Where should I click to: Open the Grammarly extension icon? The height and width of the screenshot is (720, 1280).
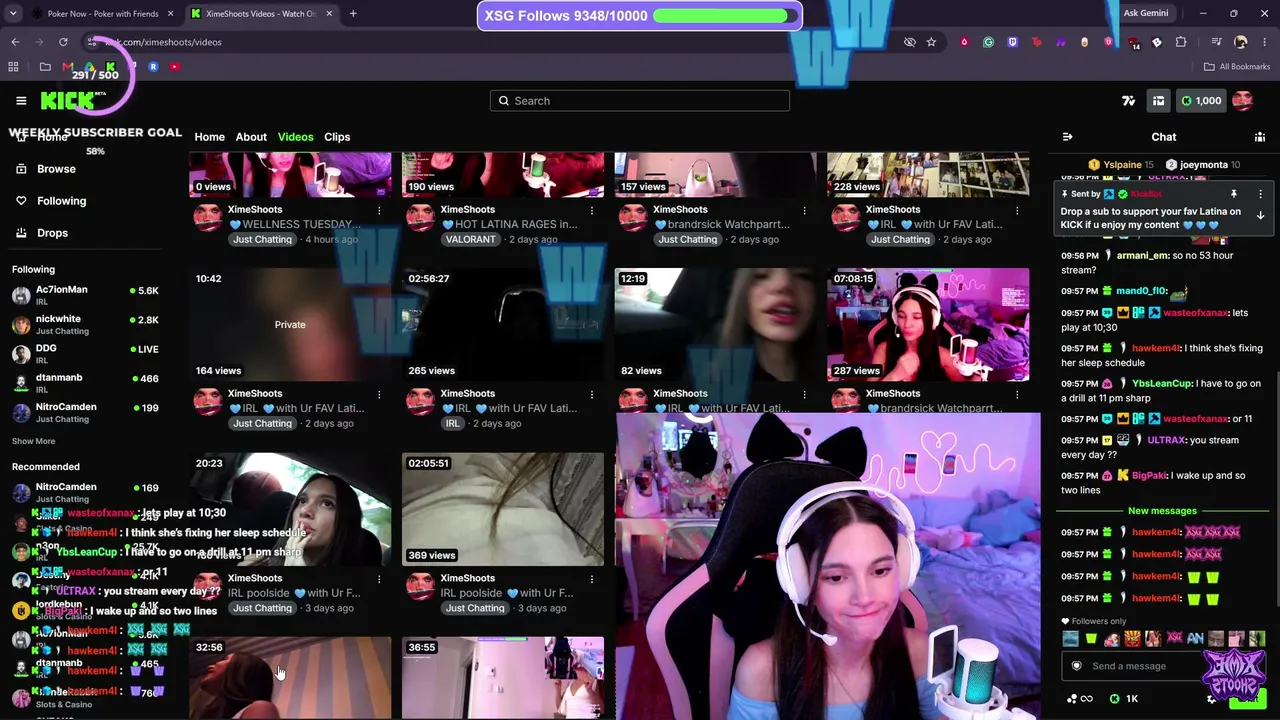pyautogui.click(x=988, y=42)
